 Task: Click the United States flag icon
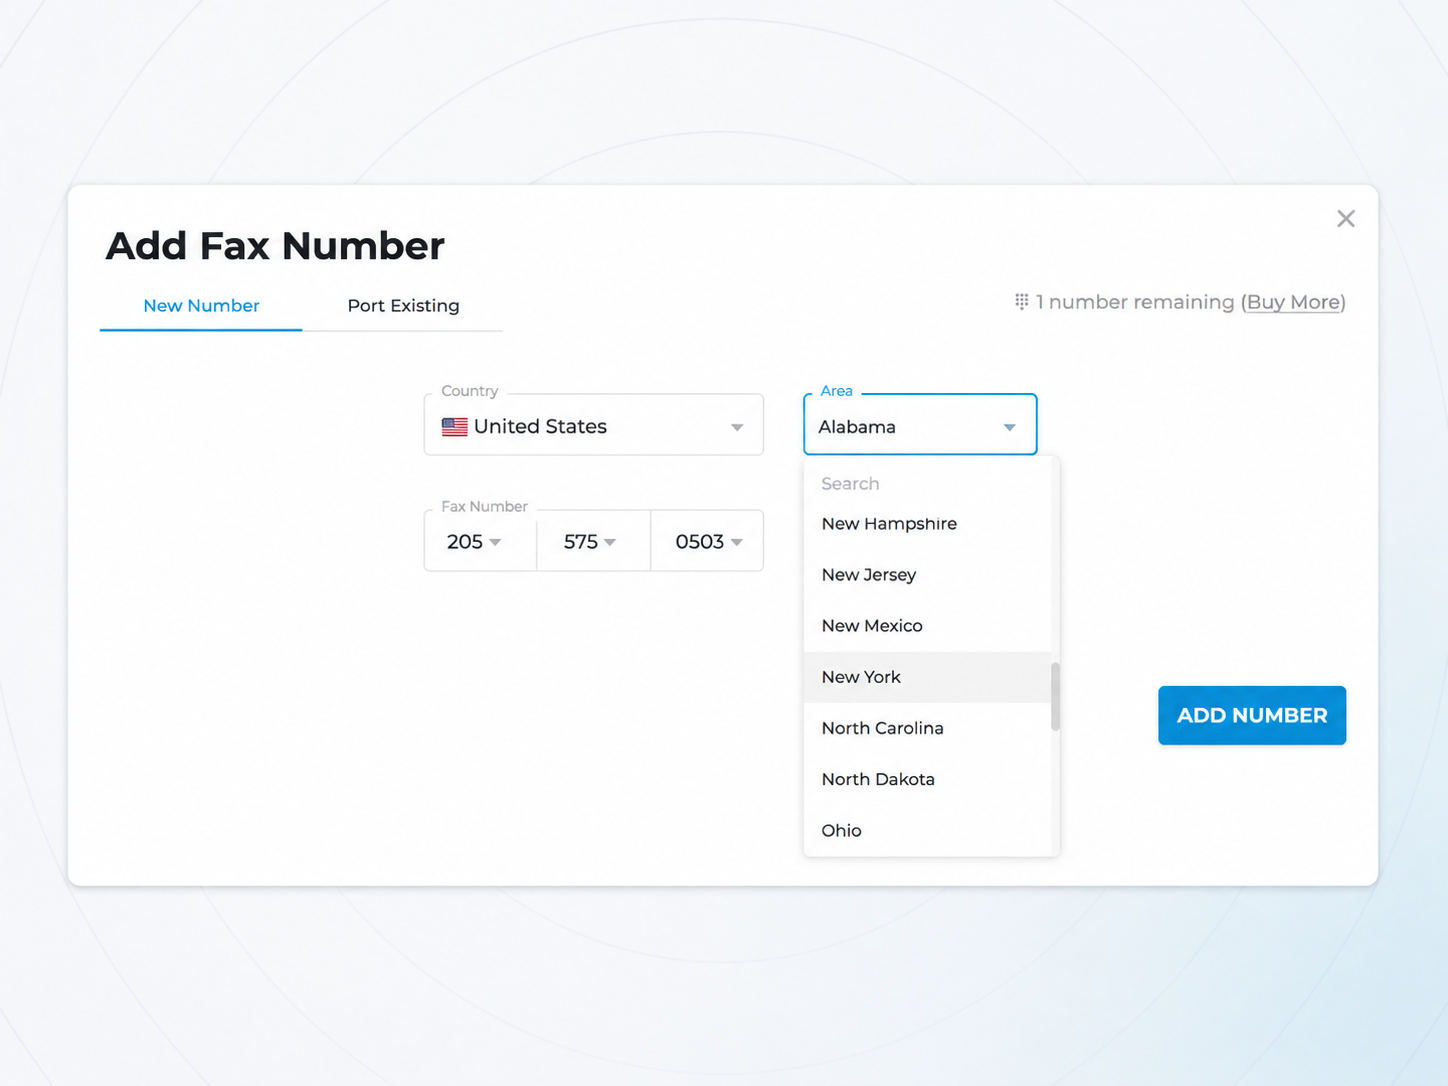455,427
